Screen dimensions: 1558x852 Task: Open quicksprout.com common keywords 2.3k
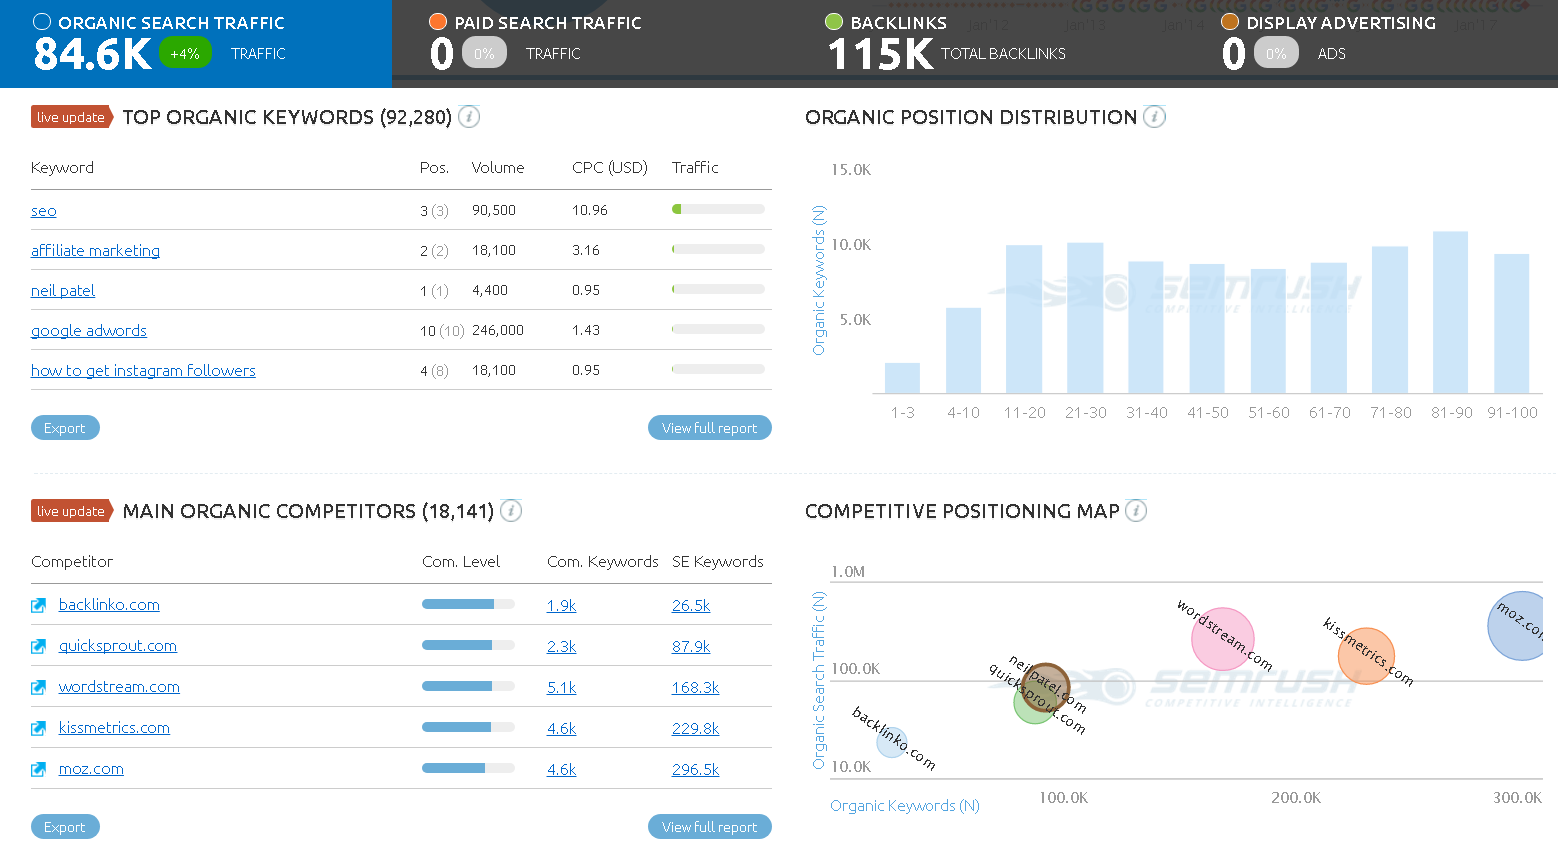coord(561,647)
